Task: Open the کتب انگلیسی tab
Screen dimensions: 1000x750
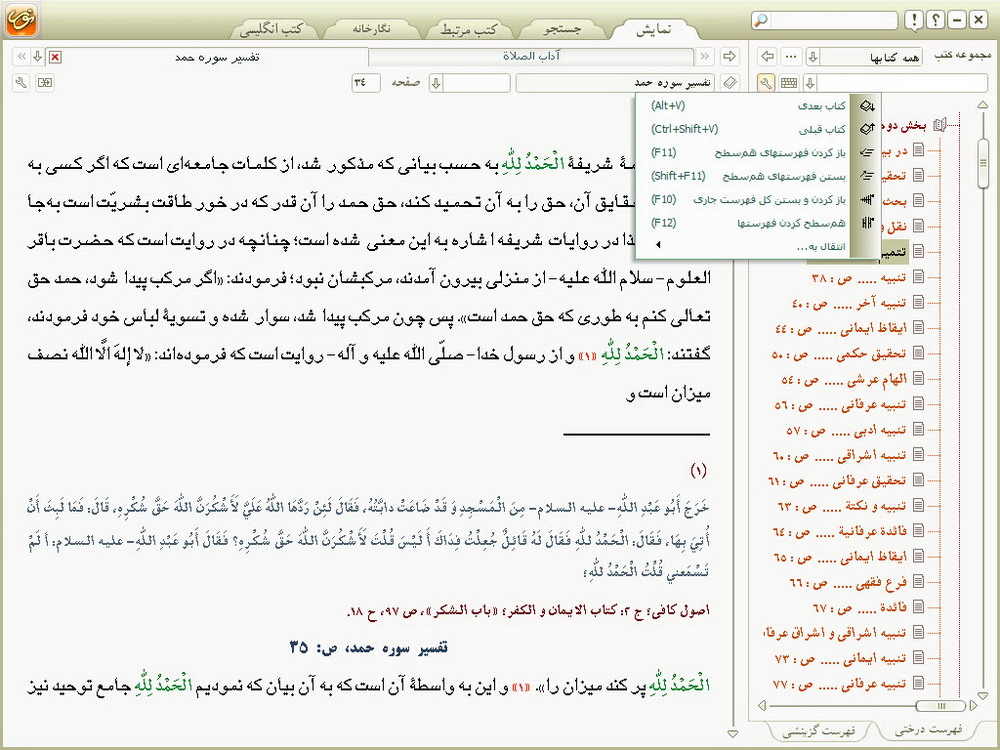Action: click(x=274, y=29)
